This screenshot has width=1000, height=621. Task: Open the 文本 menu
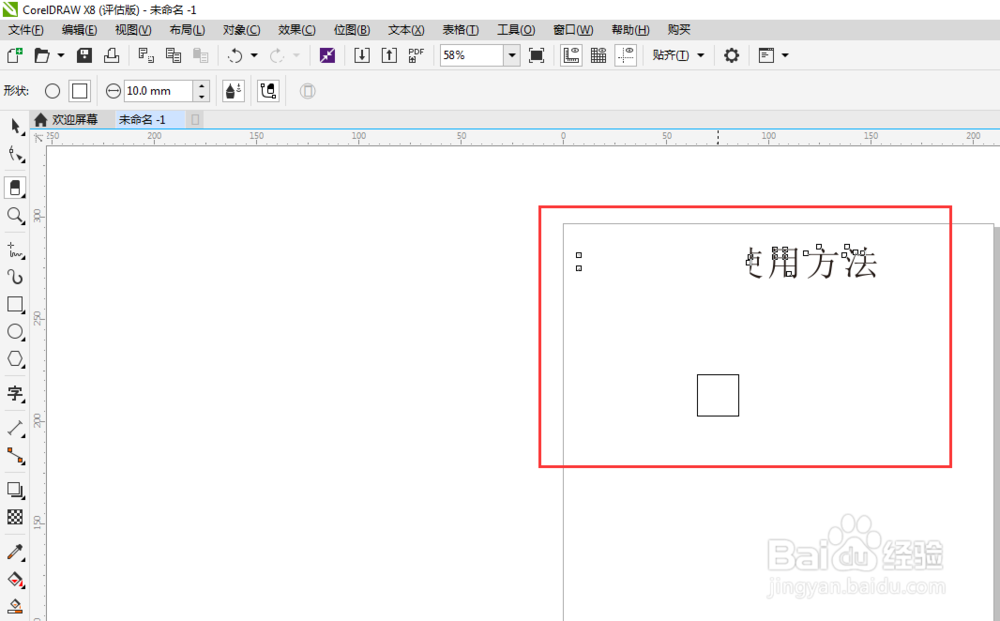point(405,29)
